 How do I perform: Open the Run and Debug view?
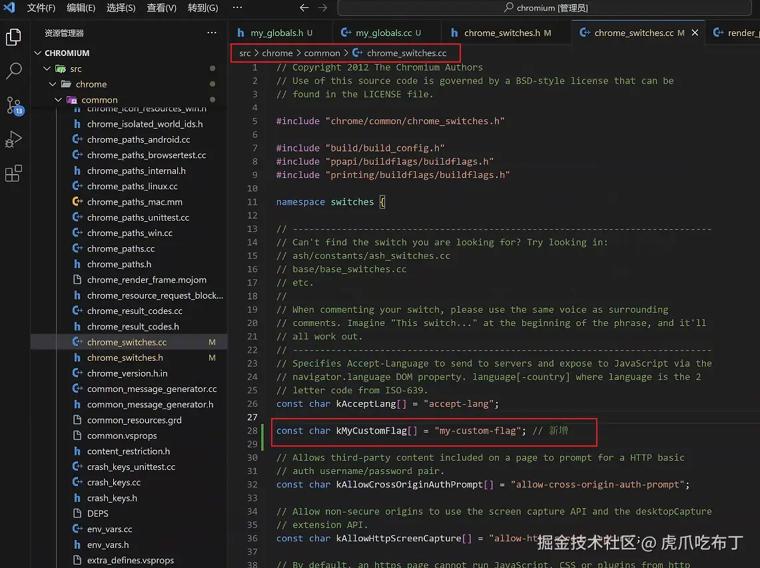point(14,140)
